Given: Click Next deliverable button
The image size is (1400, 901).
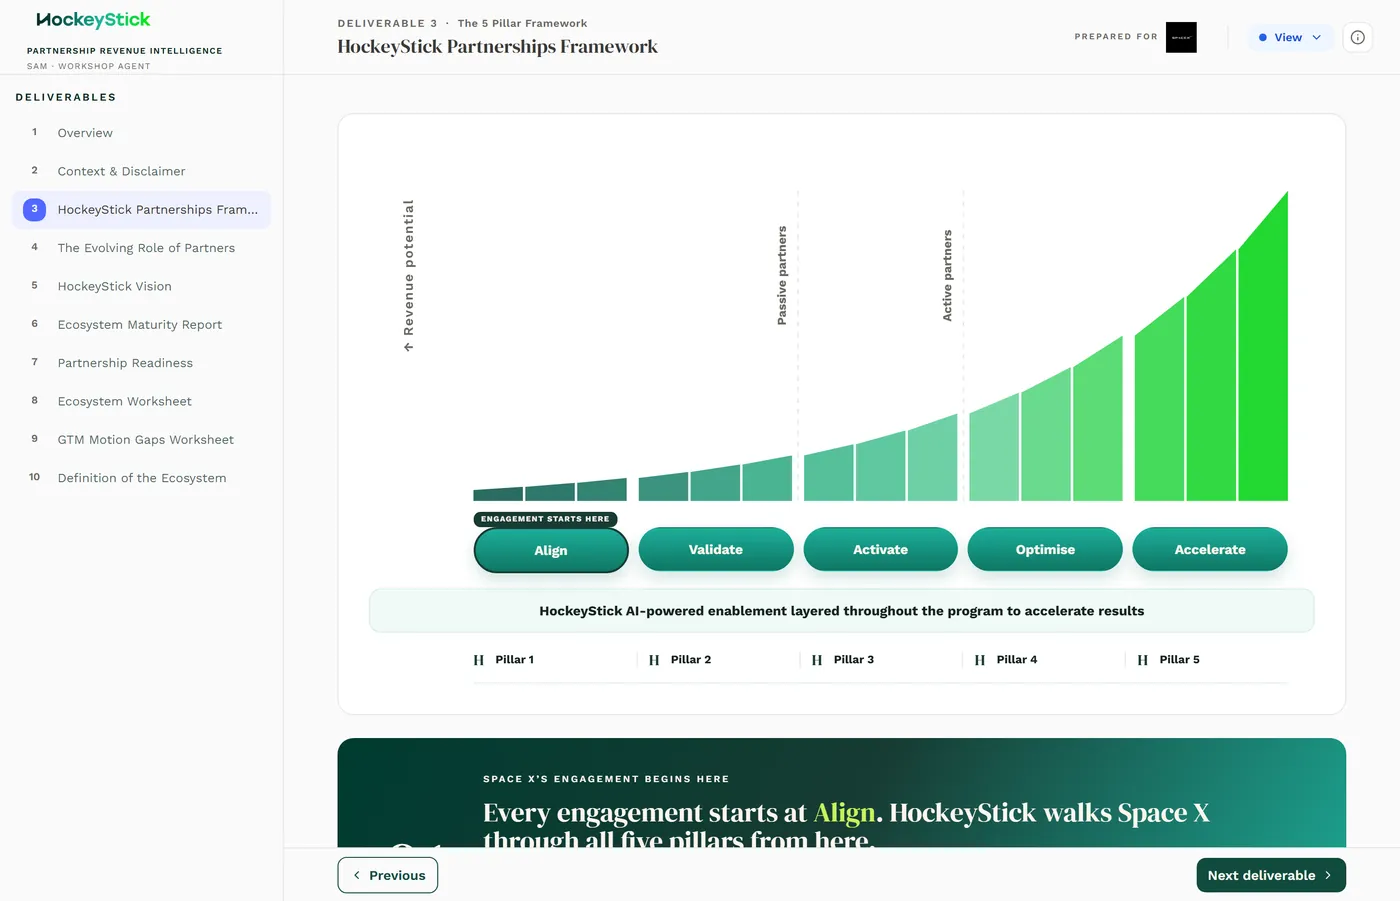Looking at the screenshot, I should pyautogui.click(x=1271, y=875).
